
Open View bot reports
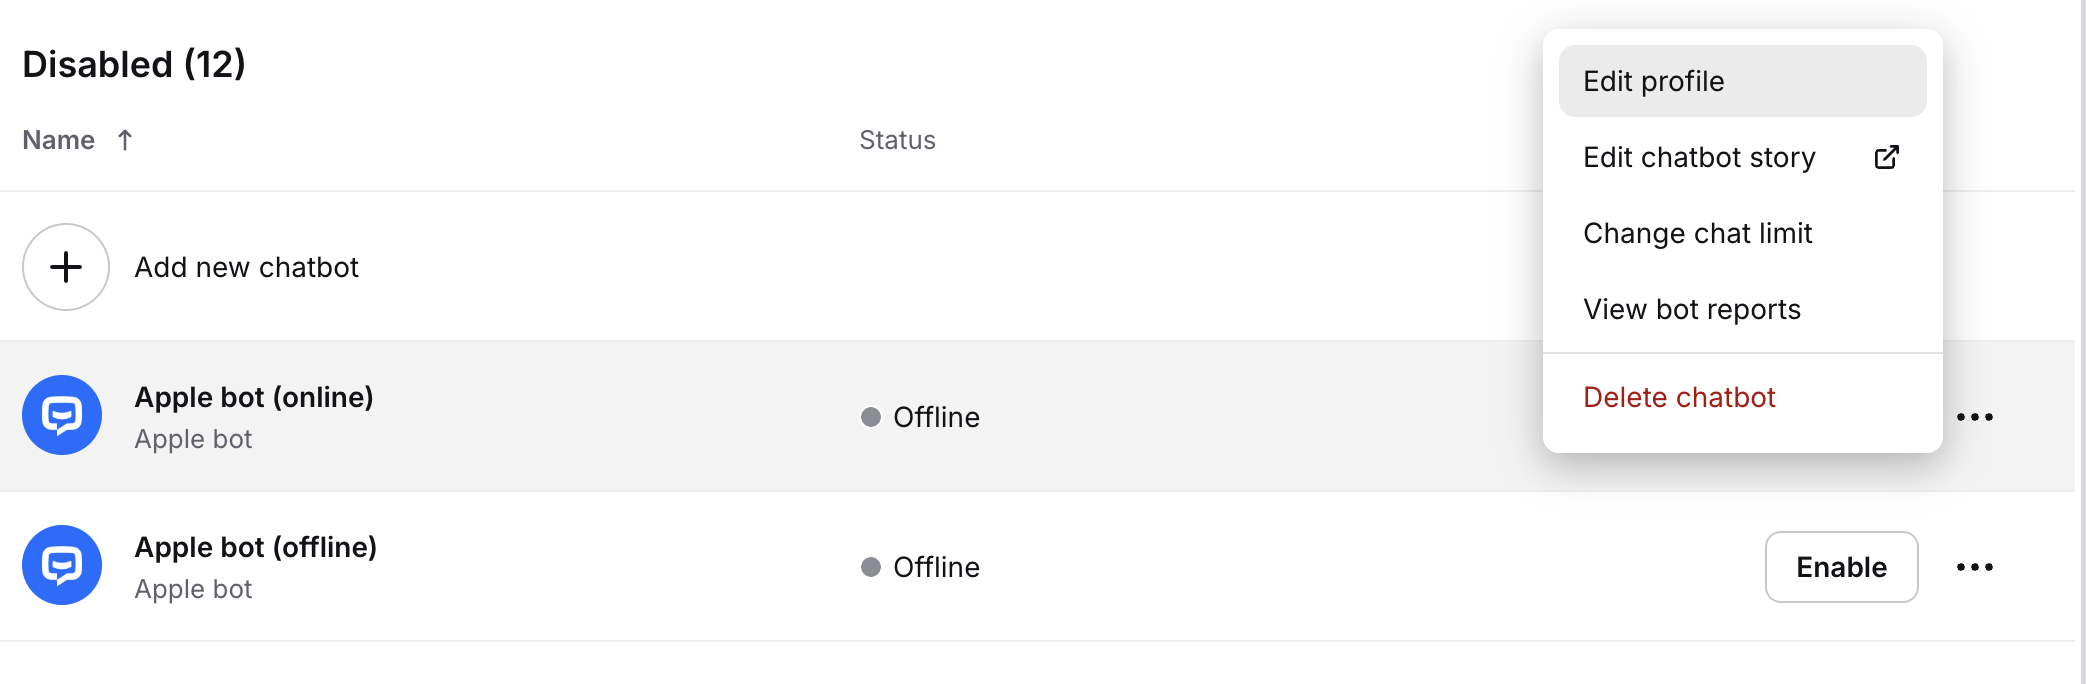(1692, 309)
